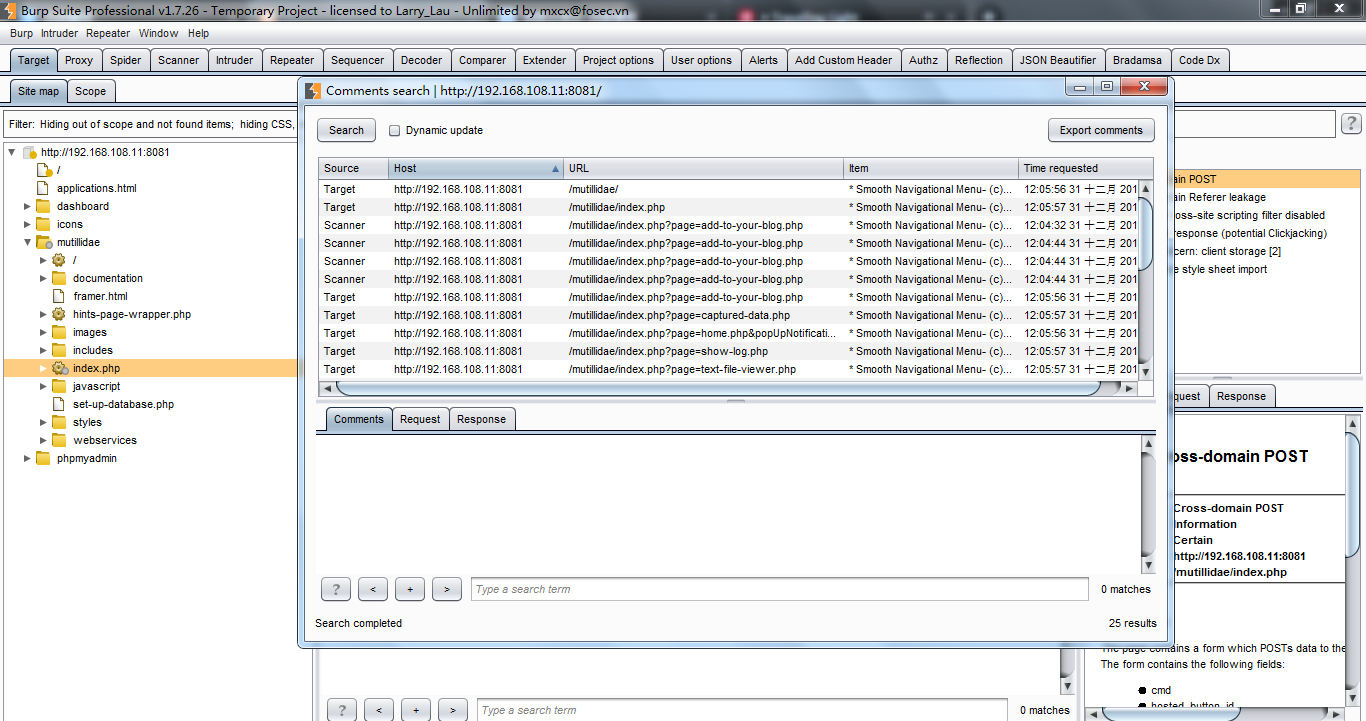Click the index.php gear icon
The width and height of the screenshot is (1366, 721).
(x=59, y=368)
